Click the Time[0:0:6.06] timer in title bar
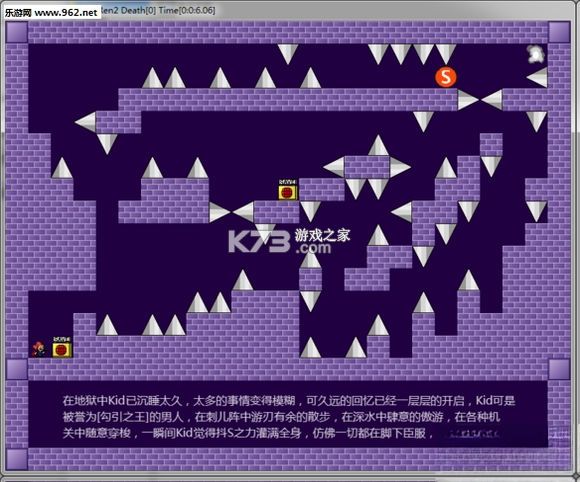580x482 pixels. click(187, 10)
